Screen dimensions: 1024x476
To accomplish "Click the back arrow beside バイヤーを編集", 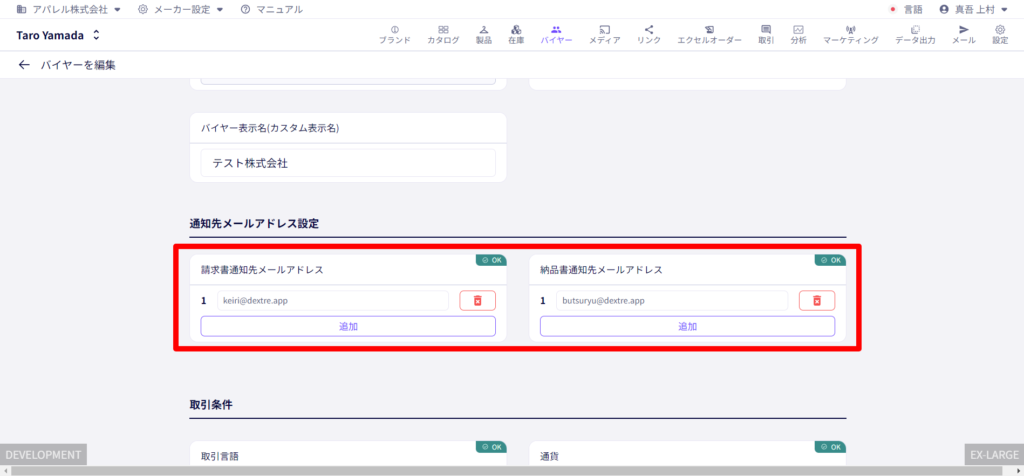I will click(24, 65).
